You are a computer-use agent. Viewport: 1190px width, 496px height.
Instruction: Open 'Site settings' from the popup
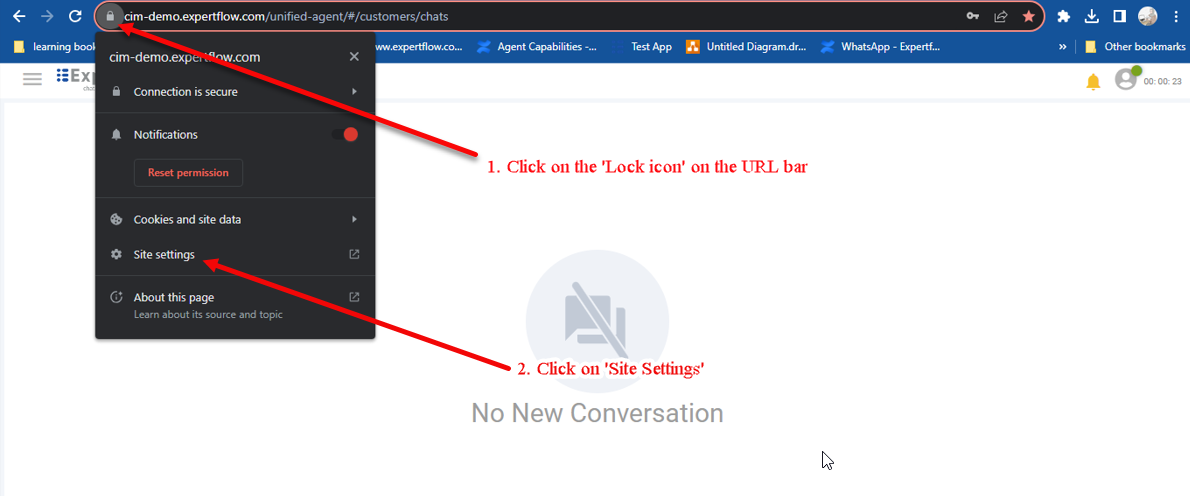pos(165,255)
